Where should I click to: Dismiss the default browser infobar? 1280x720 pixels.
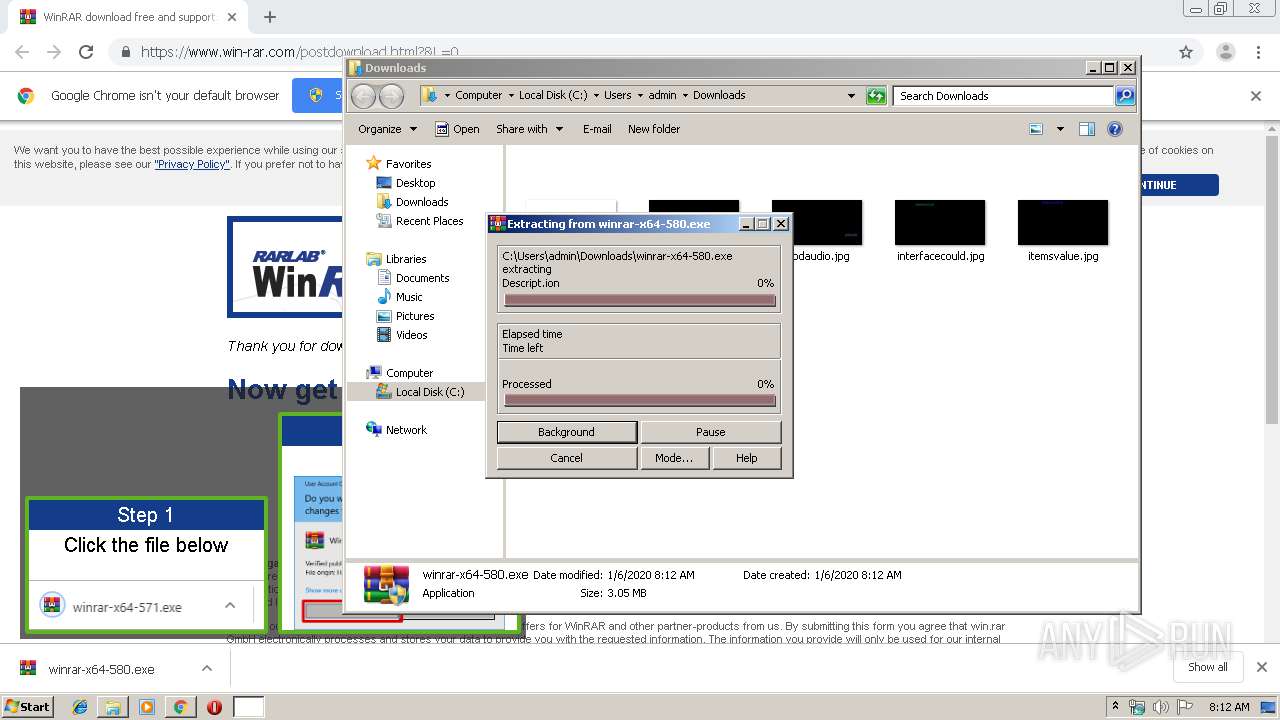tap(1256, 96)
